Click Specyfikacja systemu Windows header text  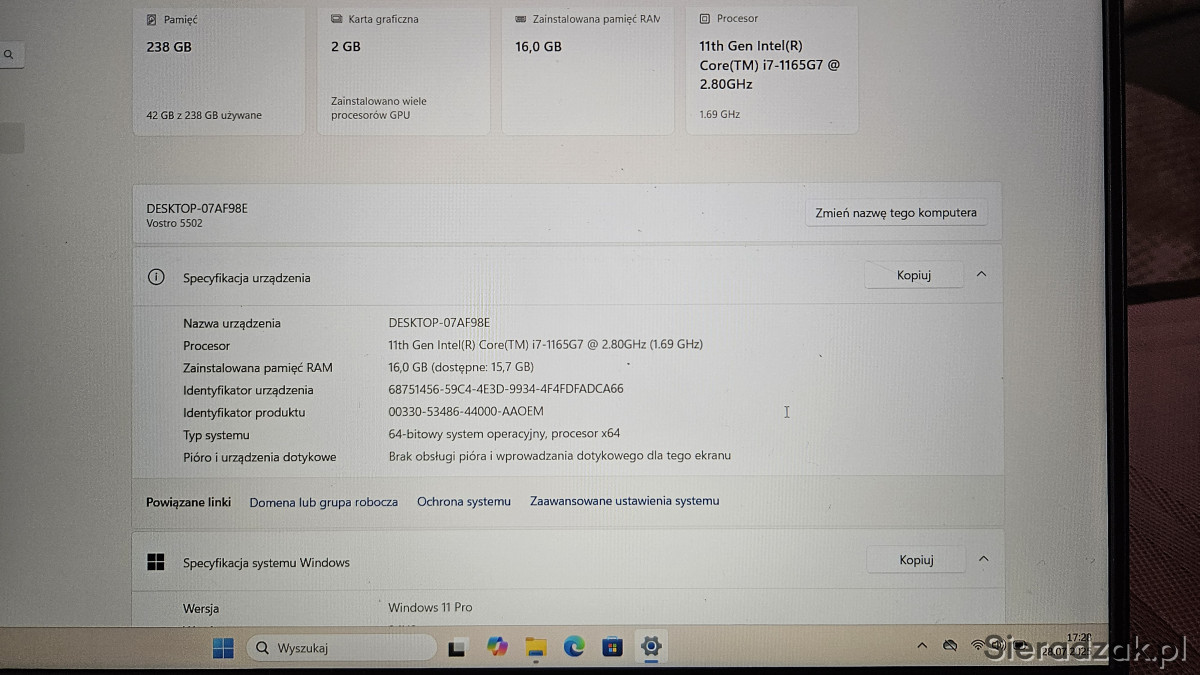266,563
